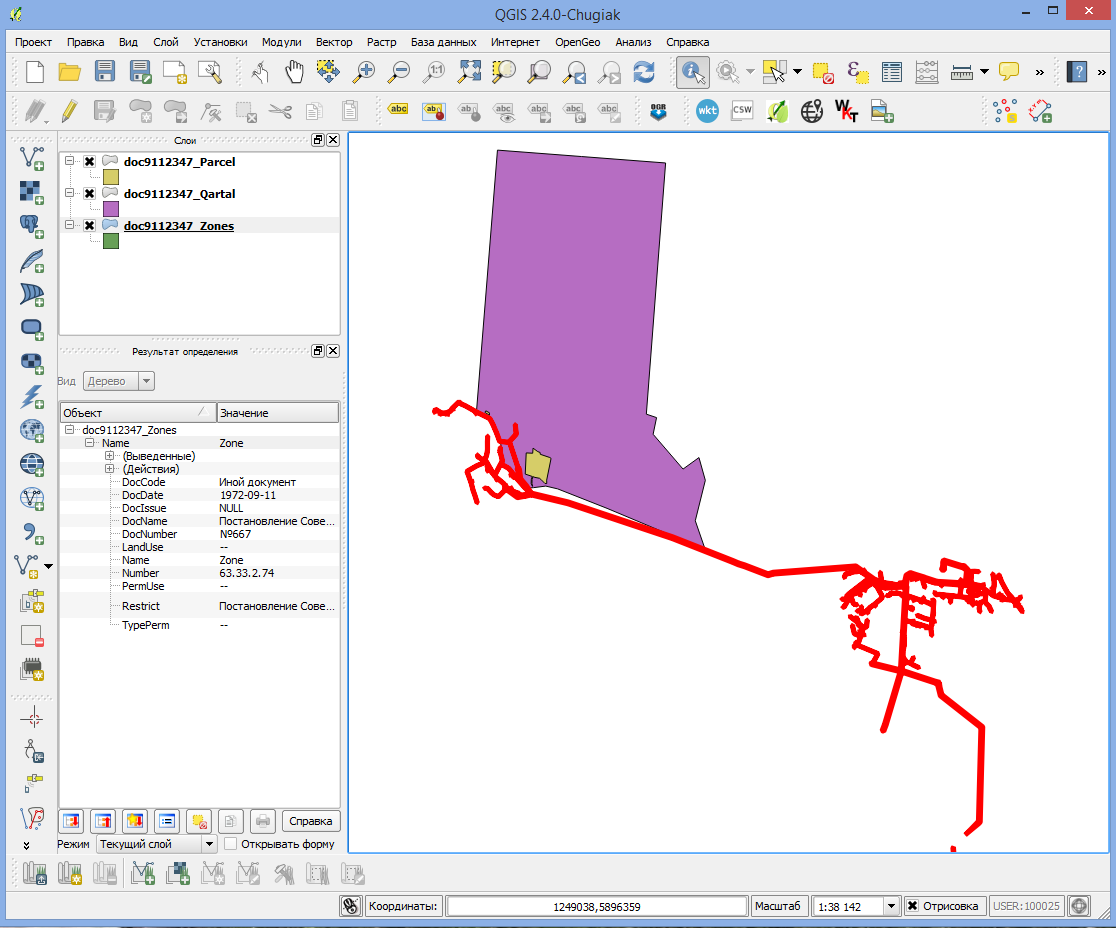The image size is (1116, 928).
Task: Click the Save Project floppy icon
Action: (x=105, y=72)
